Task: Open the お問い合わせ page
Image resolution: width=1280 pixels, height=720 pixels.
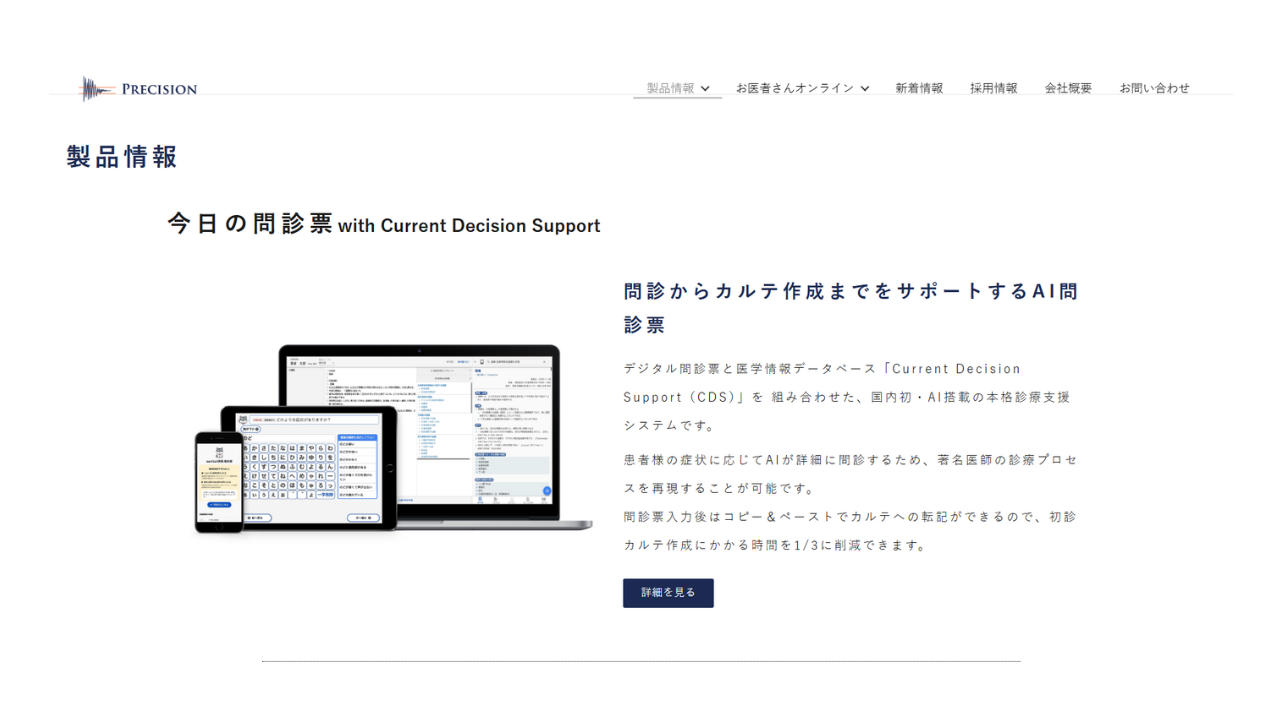Action: coord(1155,88)
